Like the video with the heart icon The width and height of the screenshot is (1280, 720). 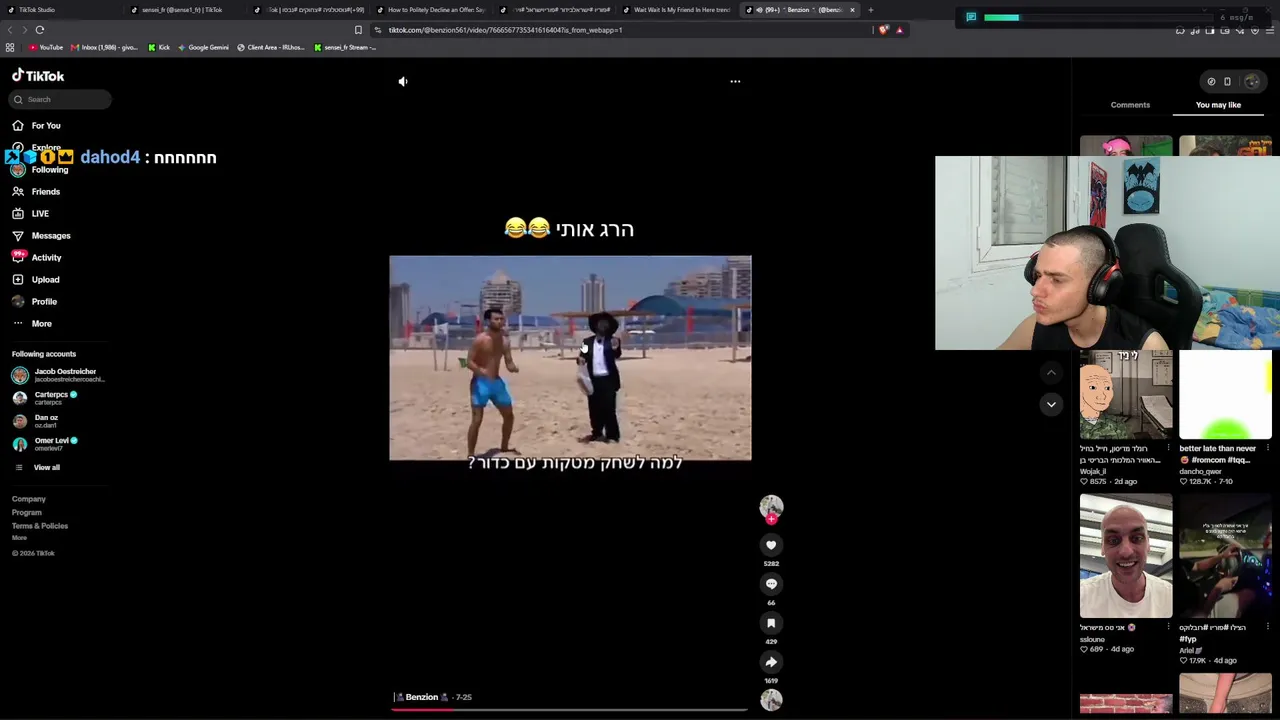click(771, 545)
